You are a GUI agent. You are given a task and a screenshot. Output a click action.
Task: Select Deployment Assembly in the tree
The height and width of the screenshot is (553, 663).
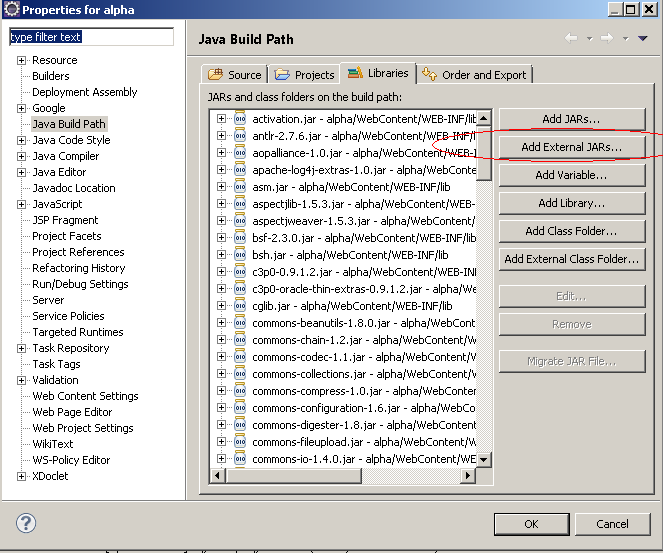pos(85,92)
